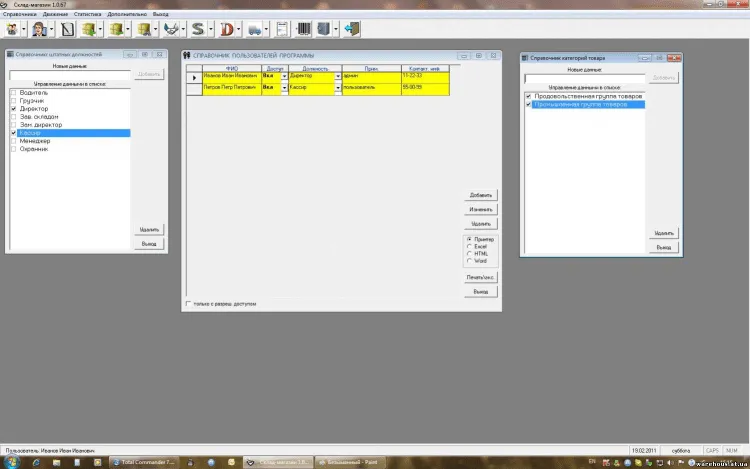The height and width of the screenshot is (469, 750).
Task: Focus new data field in categories window
Action: coord(585,78)
